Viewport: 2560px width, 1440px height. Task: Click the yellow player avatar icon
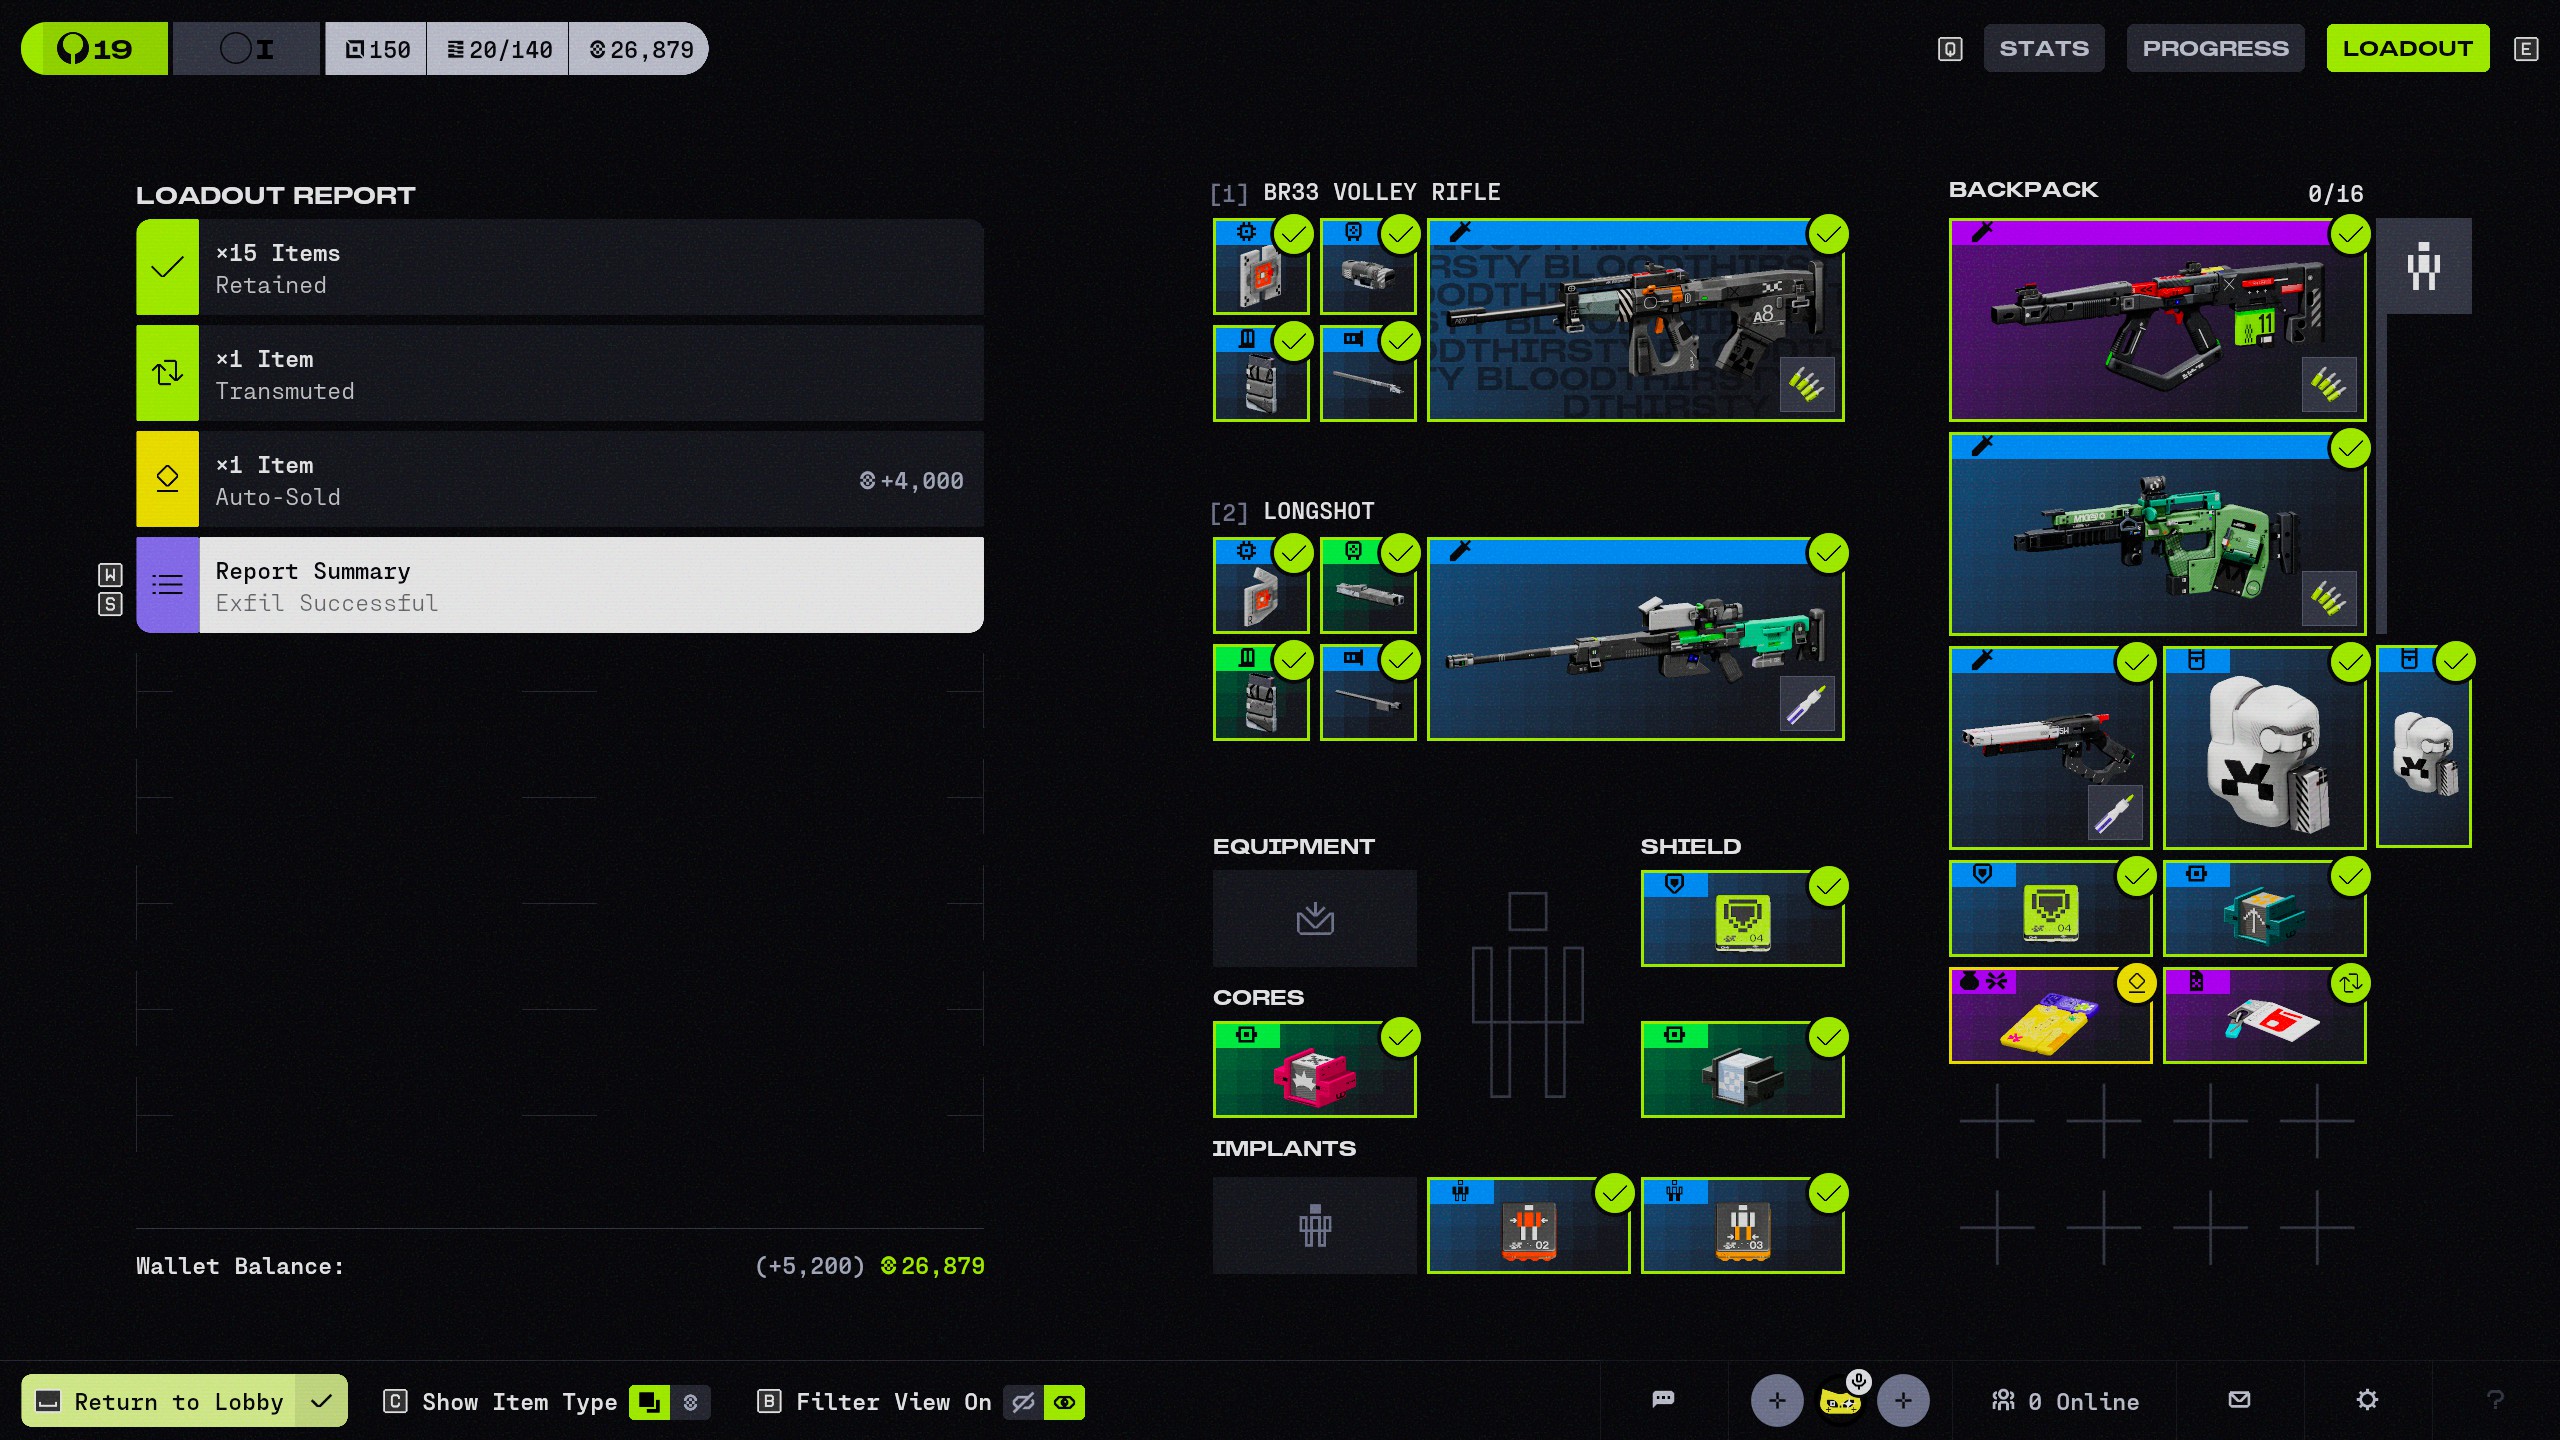coord(1840,1401)
